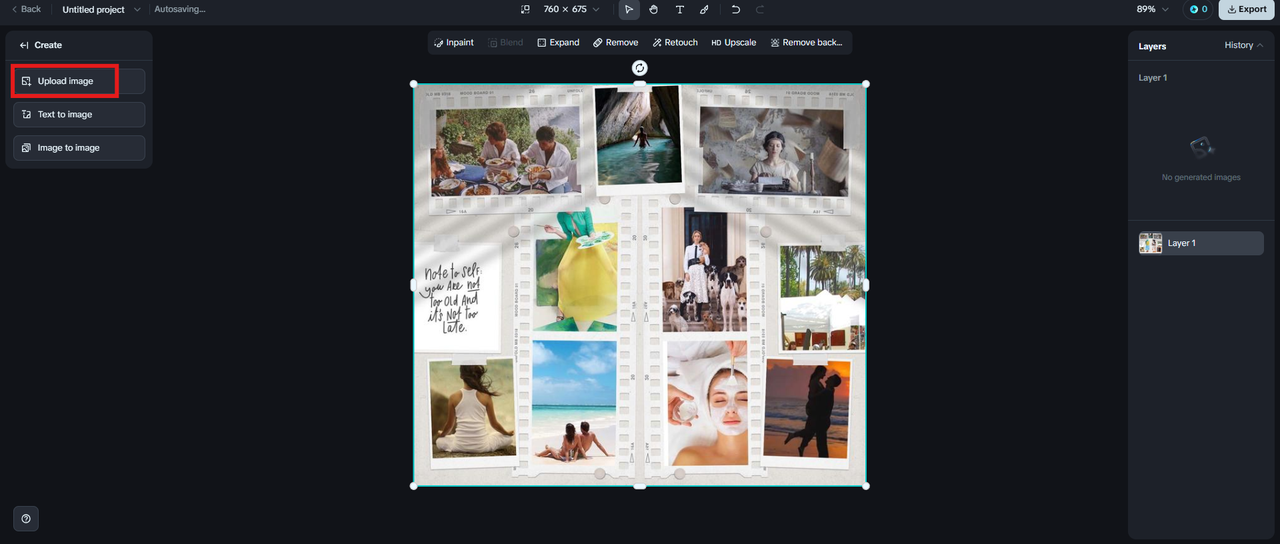
Task: Select the Remove eraser tool
Action: tap(615, 43)
